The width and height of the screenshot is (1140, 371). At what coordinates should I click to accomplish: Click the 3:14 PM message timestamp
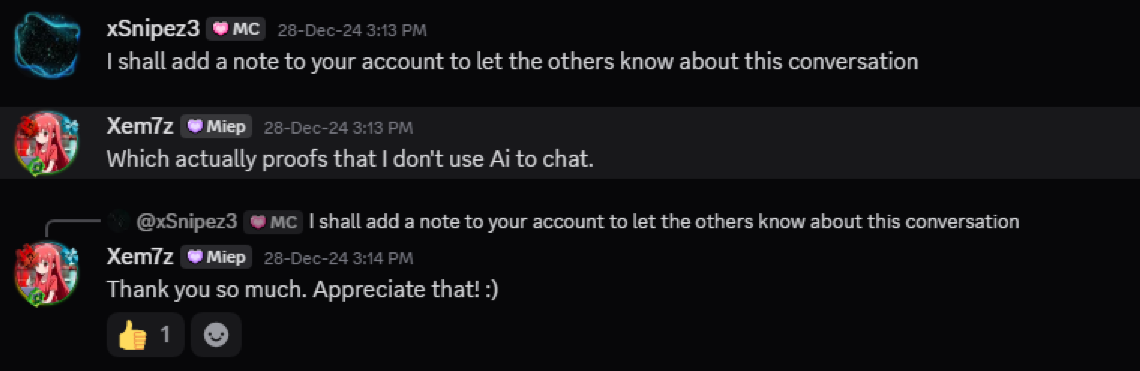338,258
